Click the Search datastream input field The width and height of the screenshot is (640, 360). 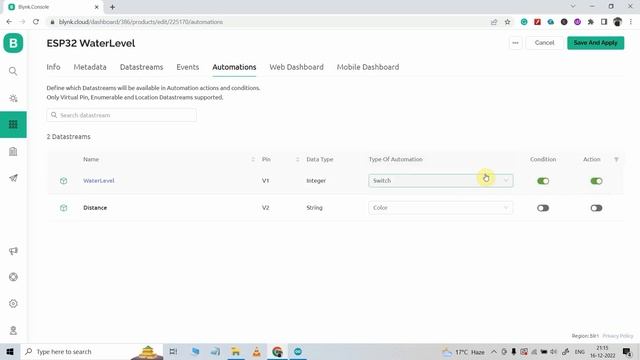tap(121, 115)
